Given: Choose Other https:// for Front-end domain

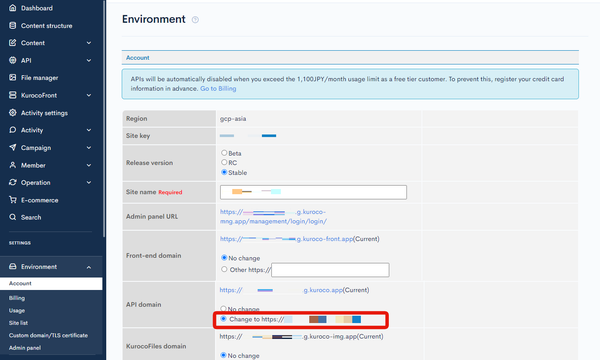Looking at the screenshot, I should [224, 269].
